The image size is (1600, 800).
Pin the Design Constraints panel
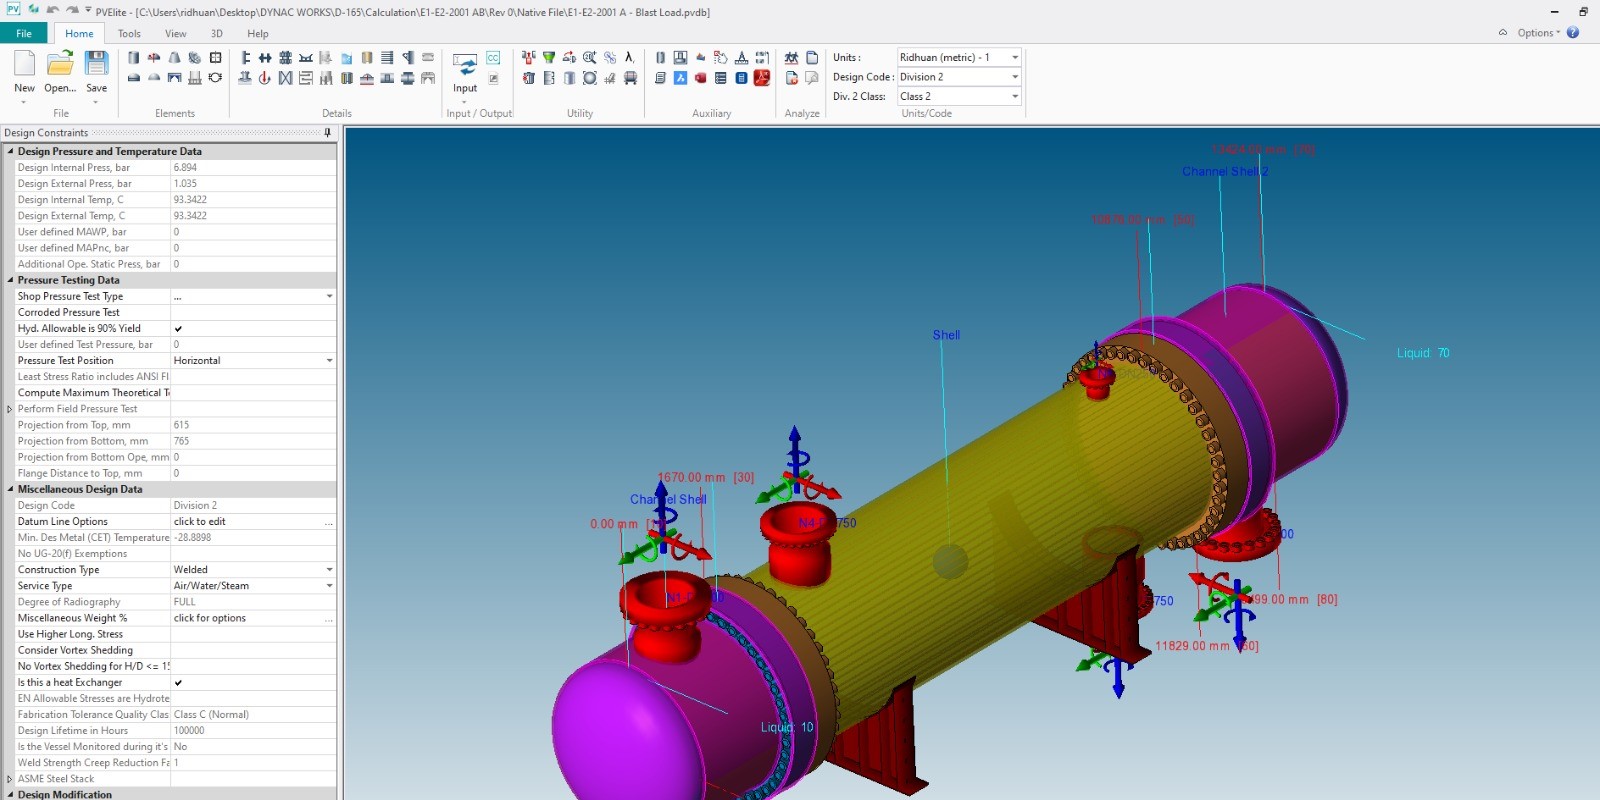pos(327,132)
